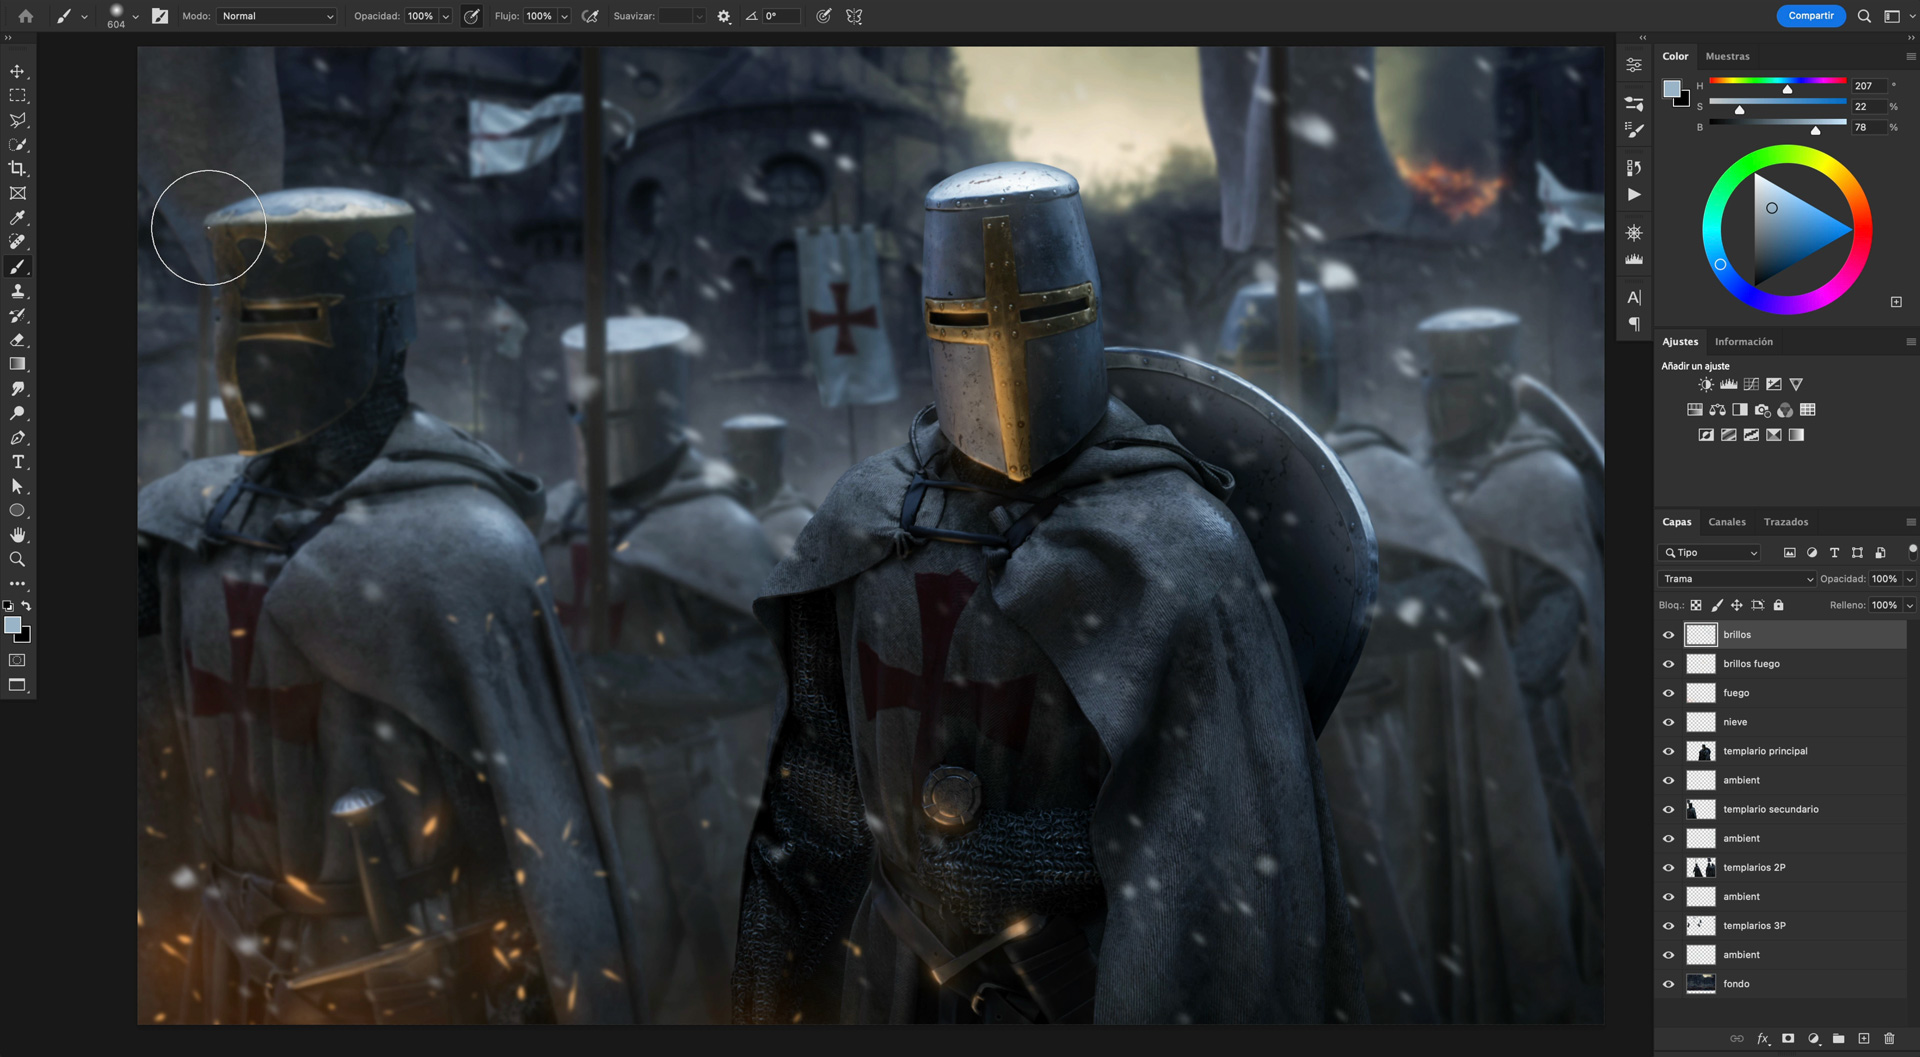Expand the Tipo layer filter dropdown
Viewport: 1920px width, 1057px height.
point(1710,553)
